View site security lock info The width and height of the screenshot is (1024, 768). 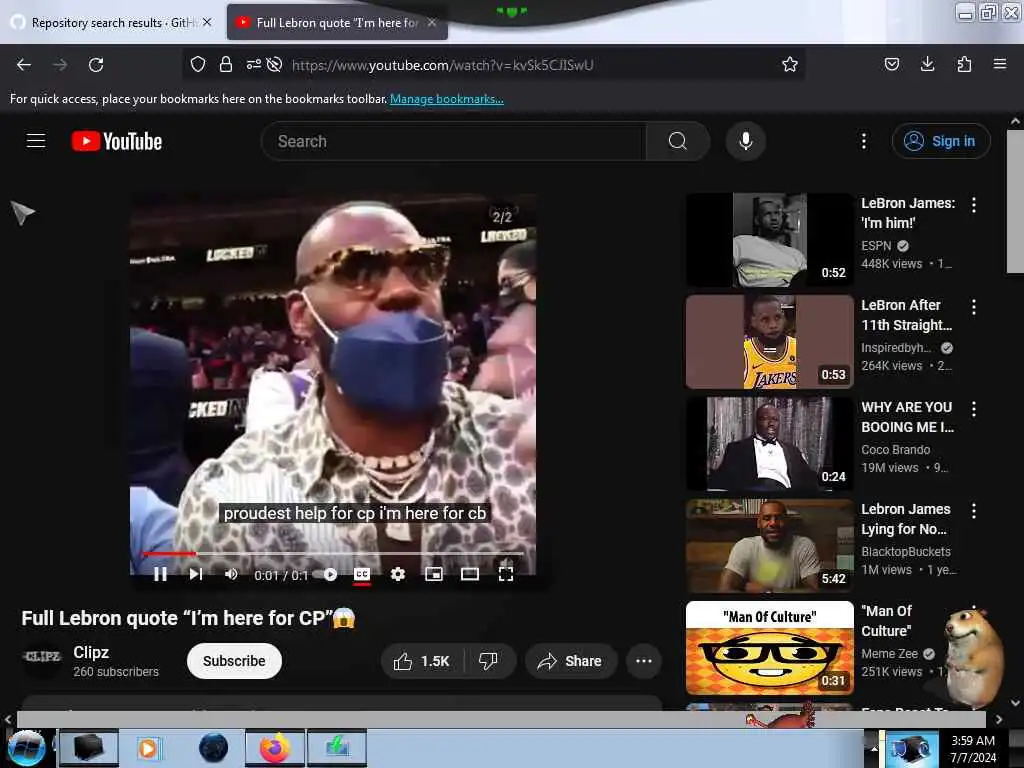click(x=226, y=64)
